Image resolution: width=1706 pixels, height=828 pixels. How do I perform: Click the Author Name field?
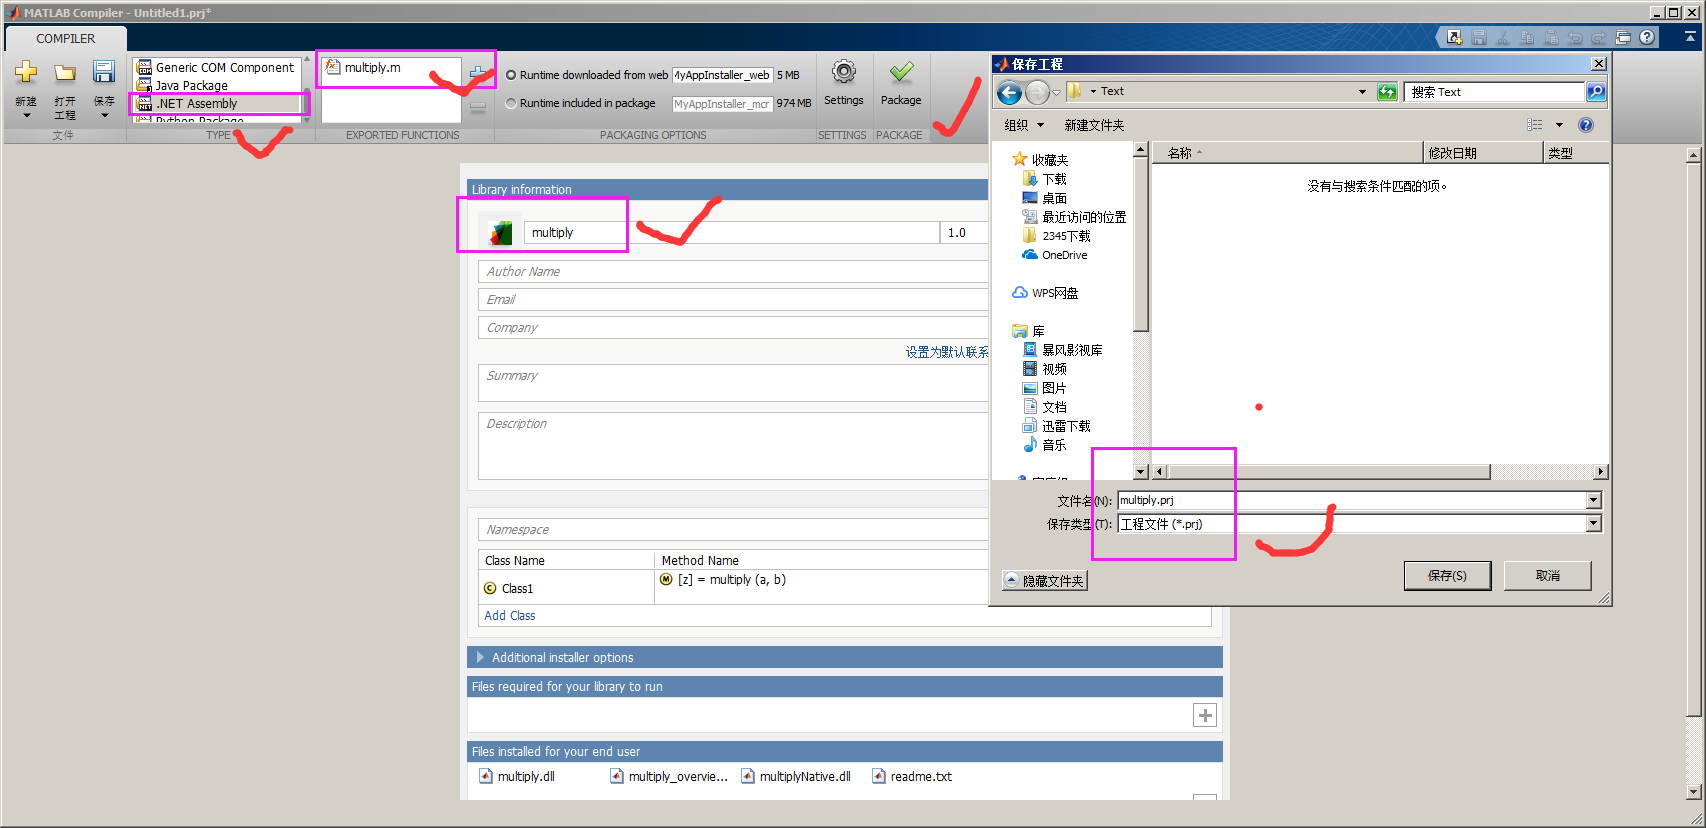733,271
